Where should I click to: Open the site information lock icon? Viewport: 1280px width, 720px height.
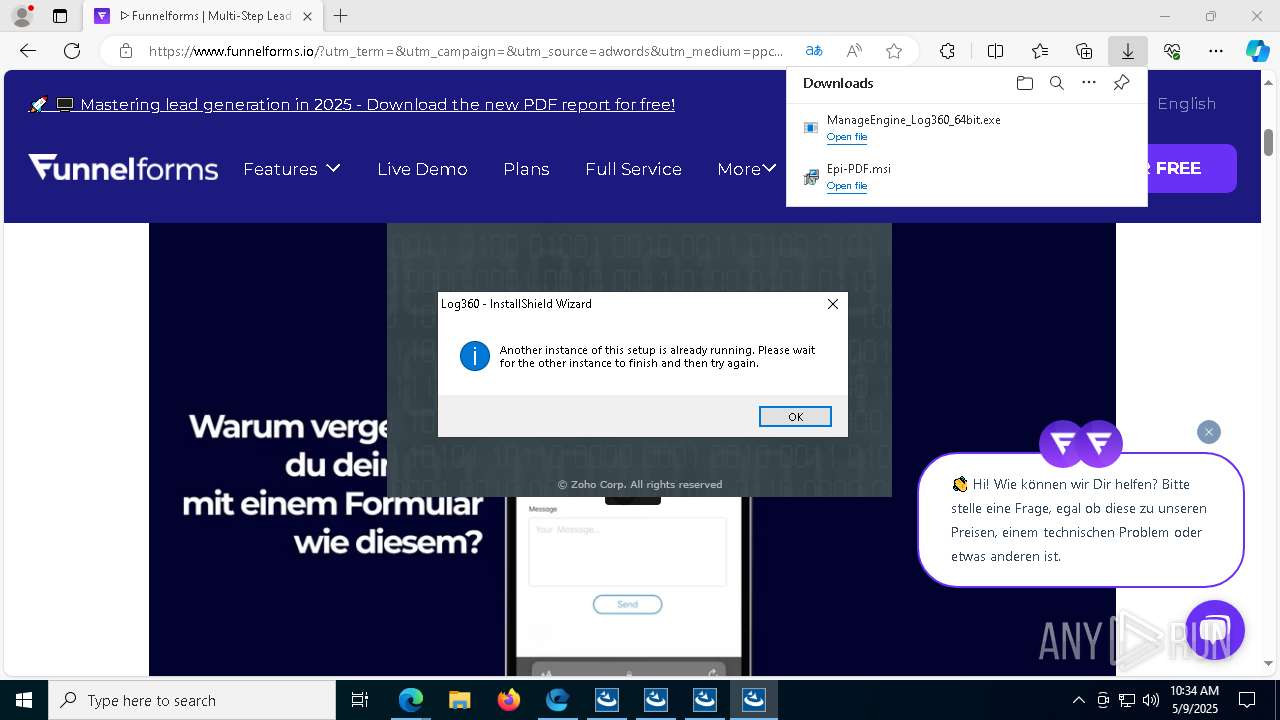coord(126,51)
